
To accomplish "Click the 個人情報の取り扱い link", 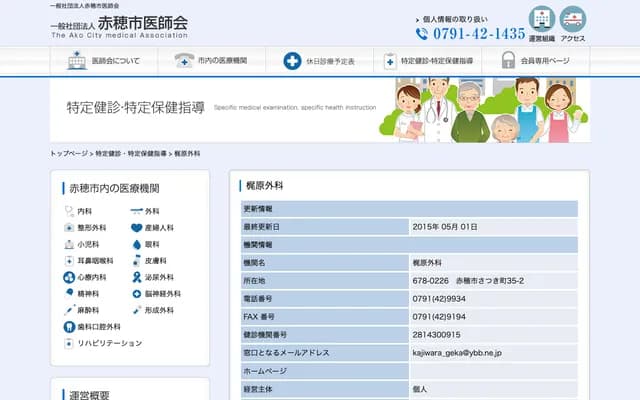I will pyautogui.click(x=455, y=19).
